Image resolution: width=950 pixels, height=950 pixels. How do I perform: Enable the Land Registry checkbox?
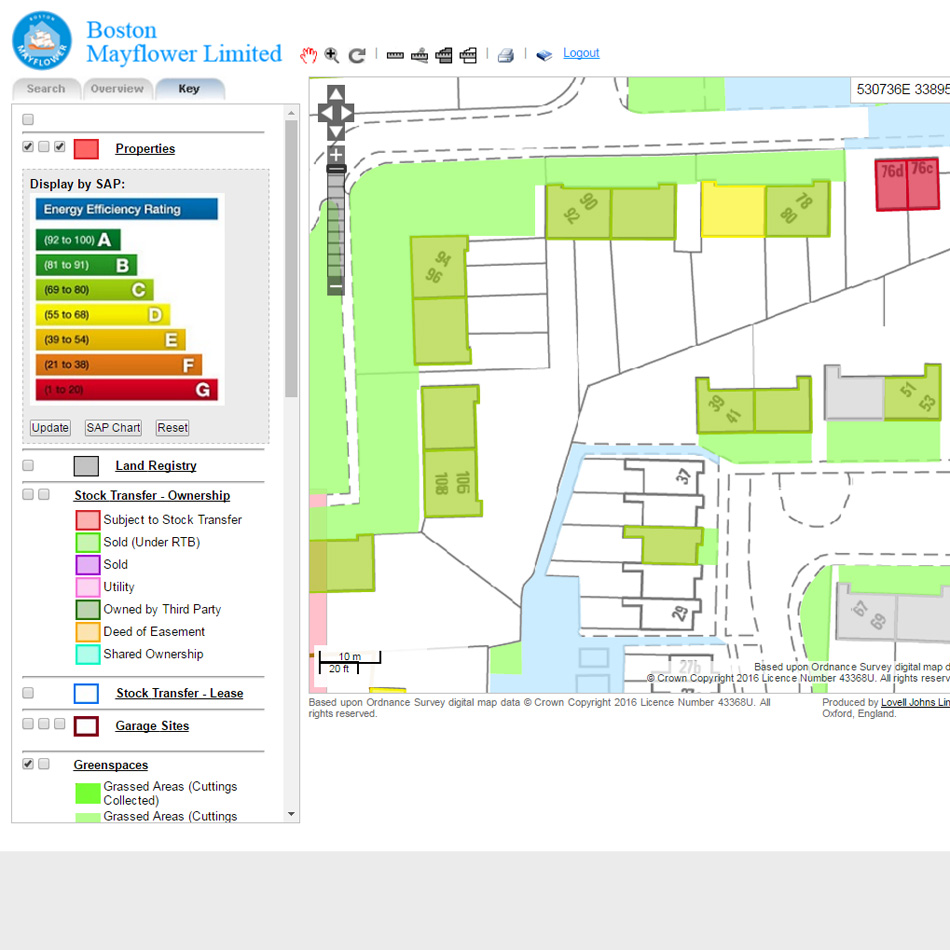(28, 465)
